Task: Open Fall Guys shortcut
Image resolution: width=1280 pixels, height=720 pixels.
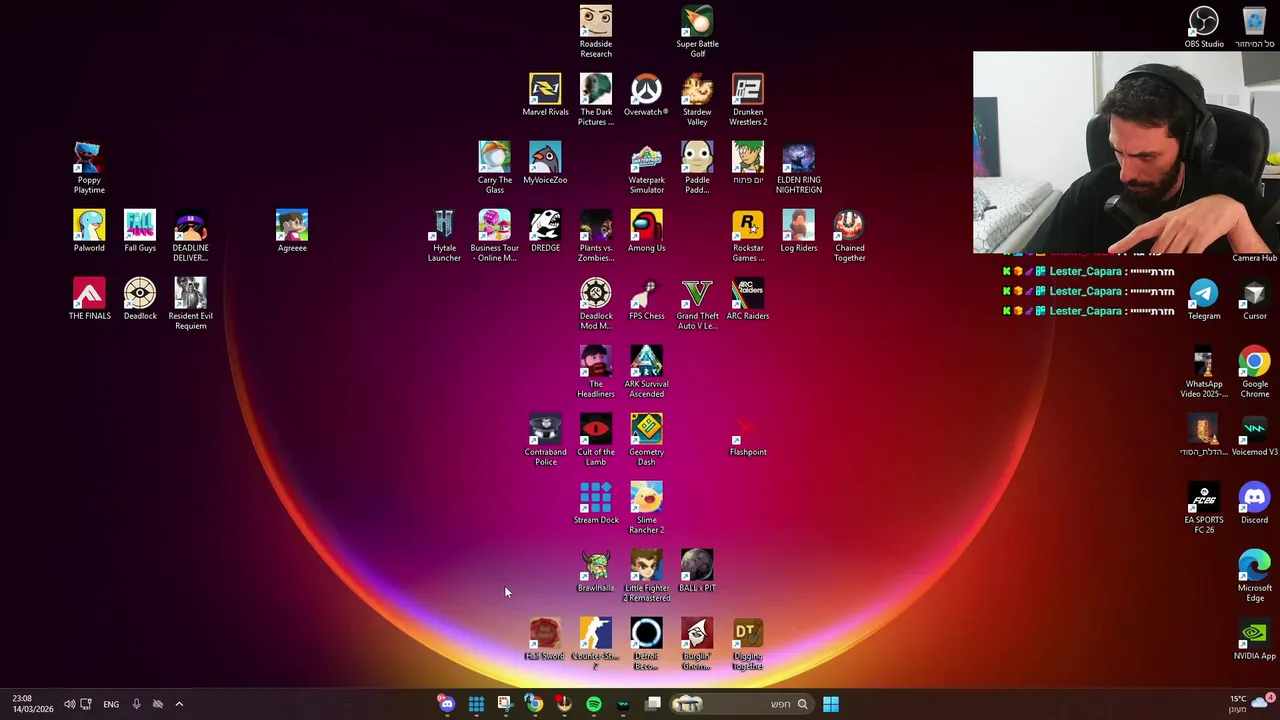Action: [140, 231]
